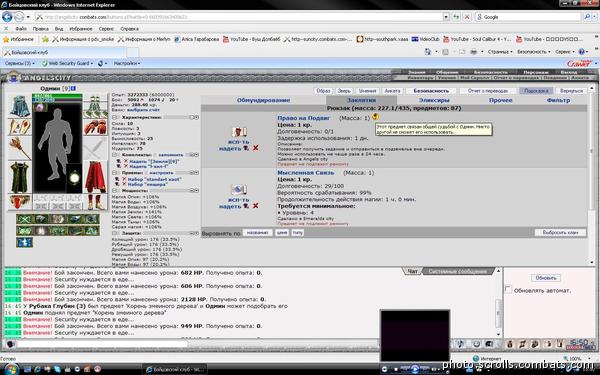
Task: Collapse the Характеристики section
Action: click(x=115, y=117)
